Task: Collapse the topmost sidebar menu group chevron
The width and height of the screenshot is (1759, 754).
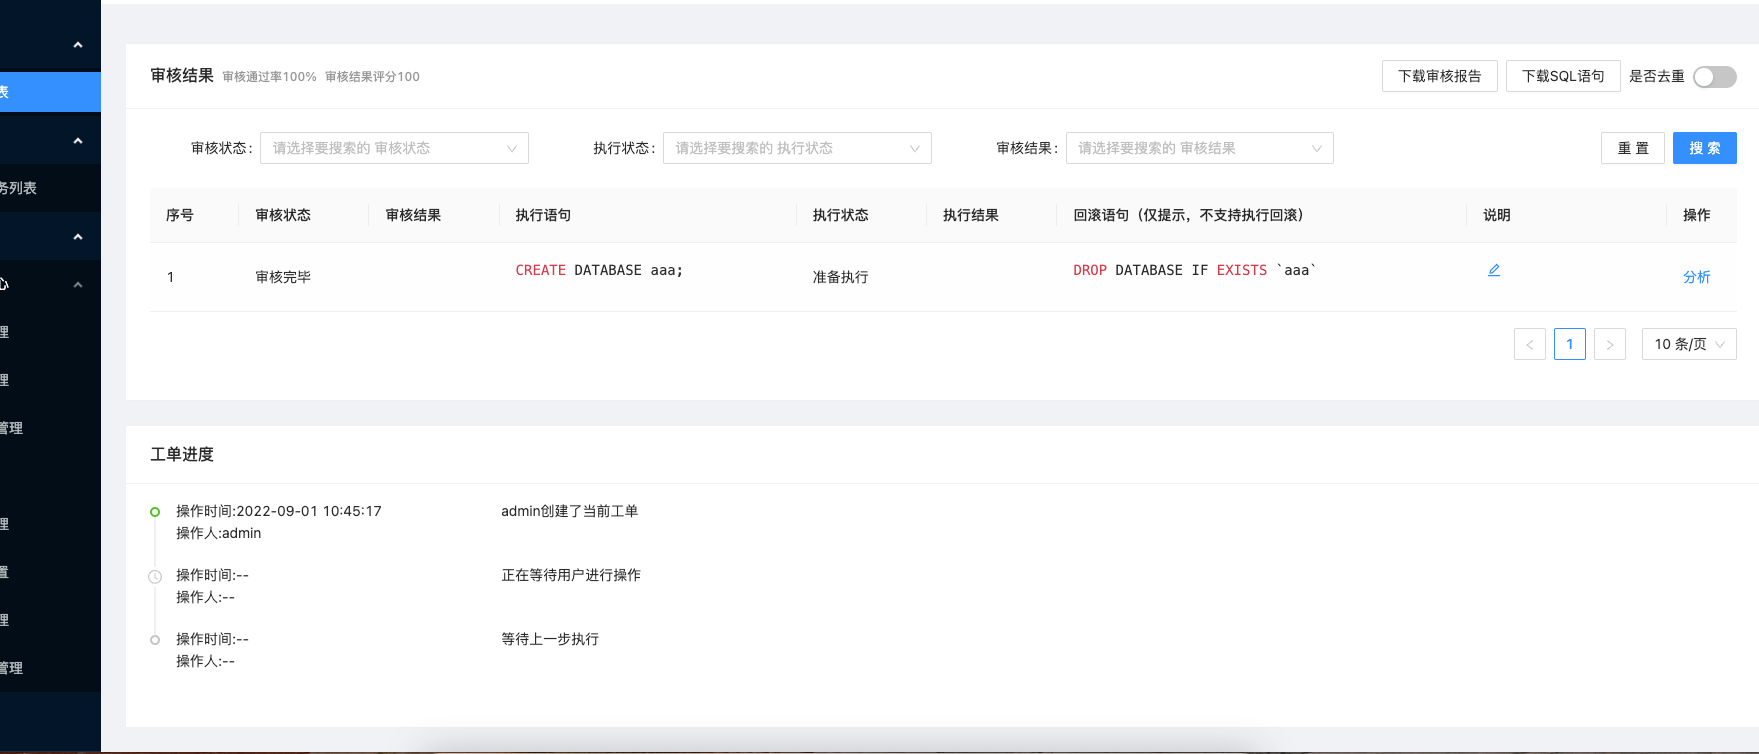Action: click(x=78, y=45)
